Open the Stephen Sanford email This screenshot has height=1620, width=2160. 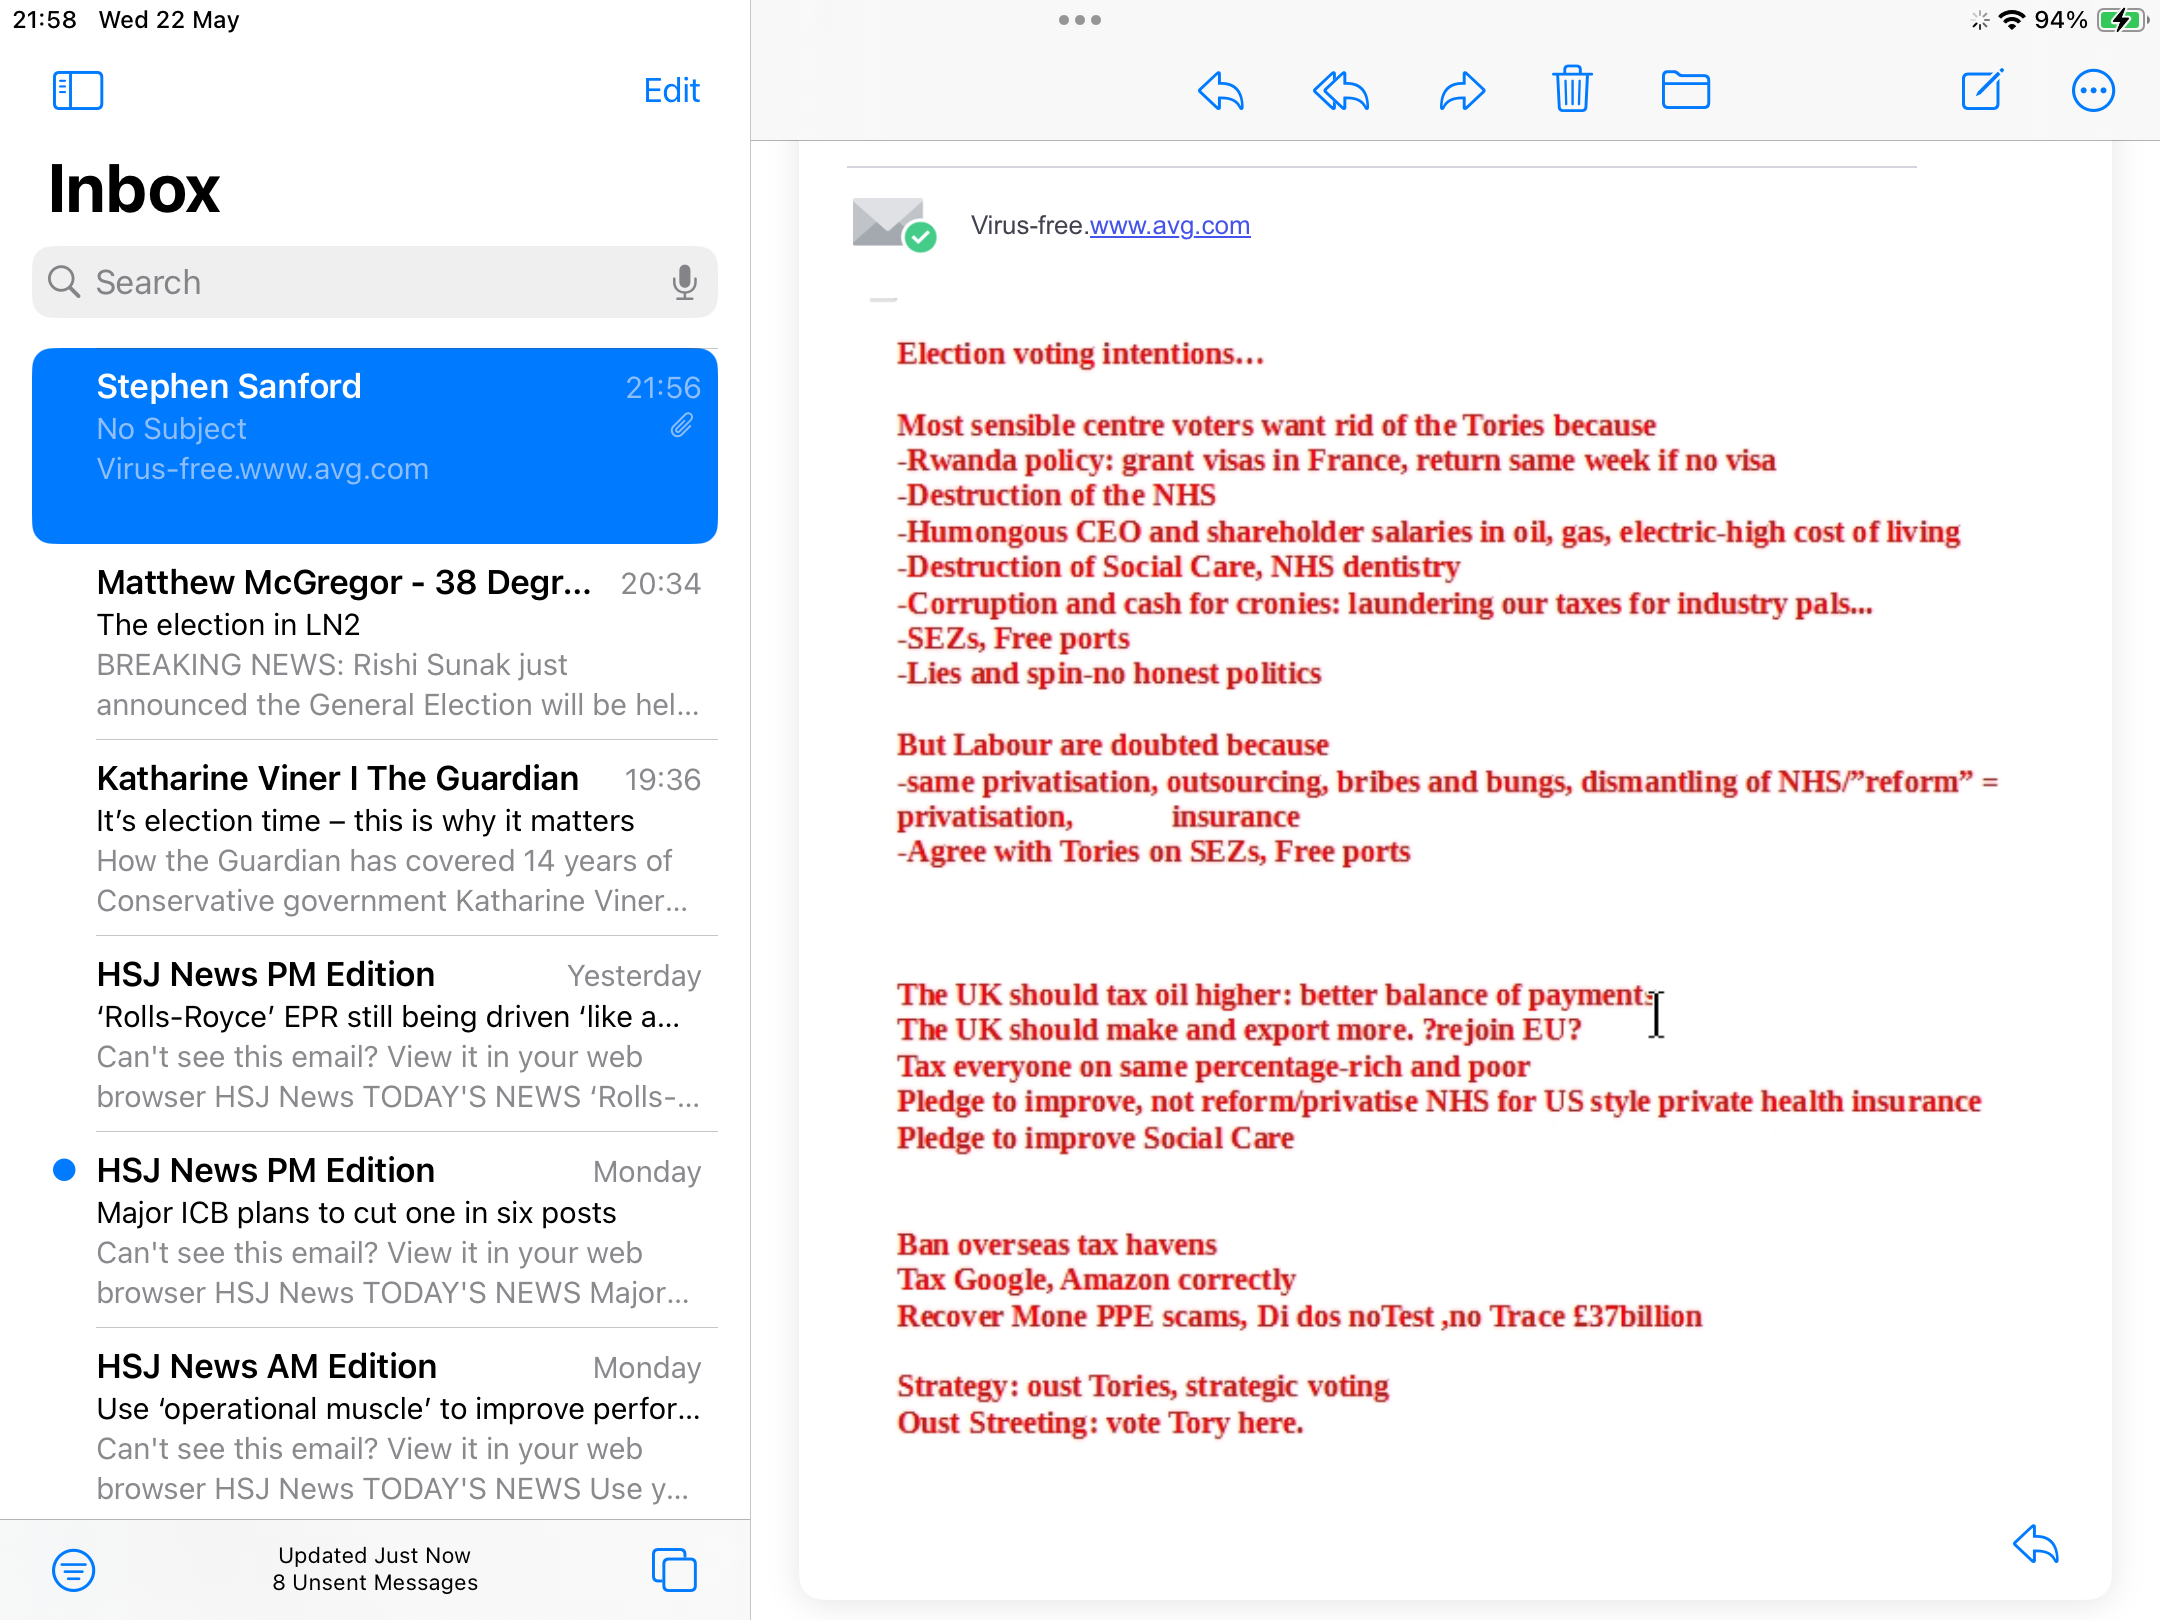pyautogui.click(x=375, y=446)
